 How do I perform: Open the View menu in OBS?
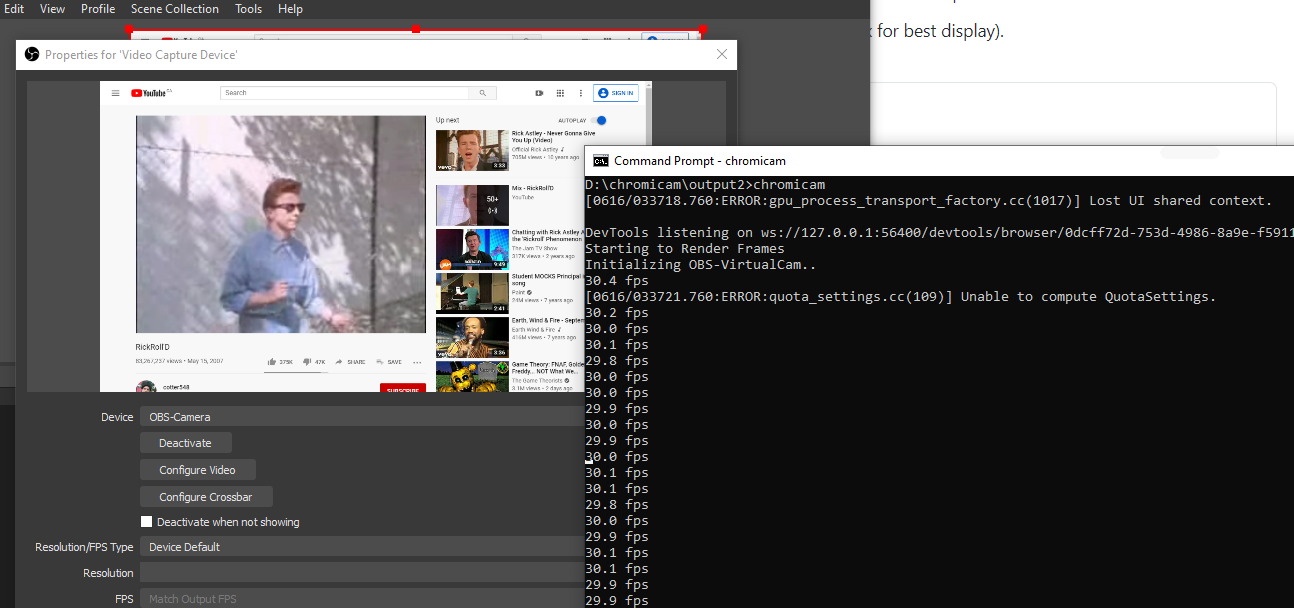(52, 9)
